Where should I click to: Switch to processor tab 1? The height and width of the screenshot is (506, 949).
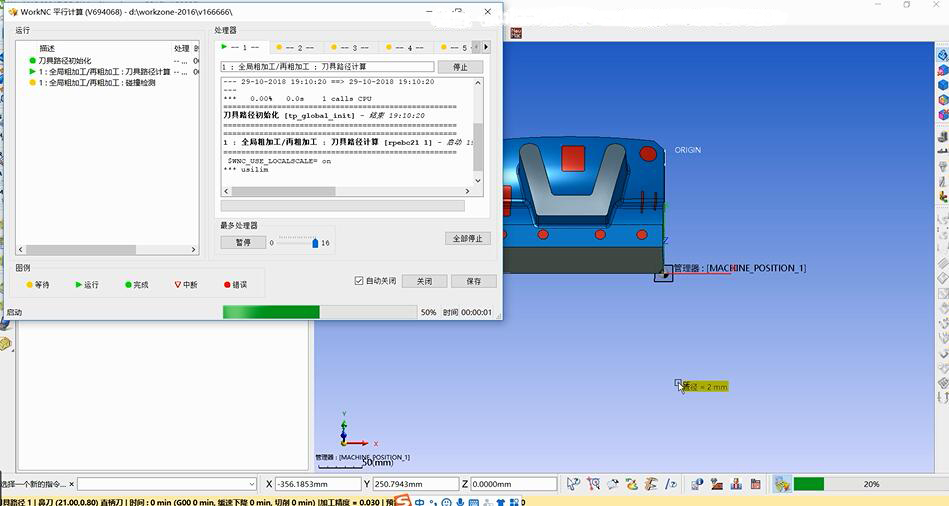pyautogui.click(x=243, y=47)
